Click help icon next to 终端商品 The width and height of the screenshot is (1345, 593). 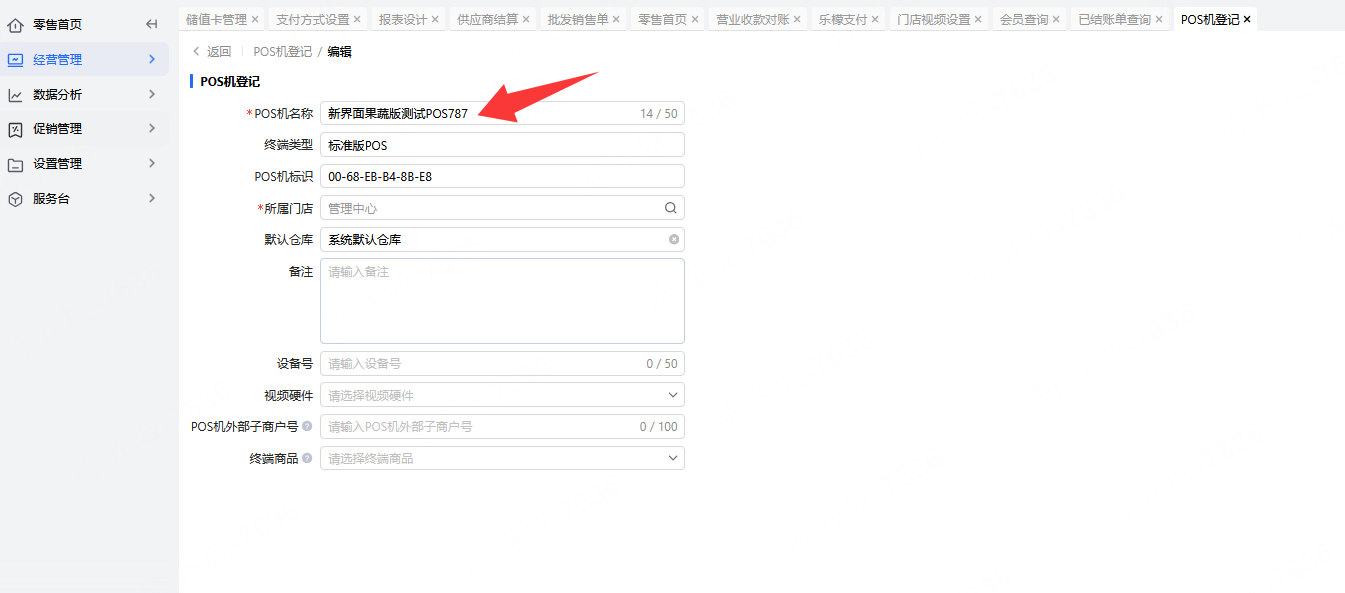[307, 458]
